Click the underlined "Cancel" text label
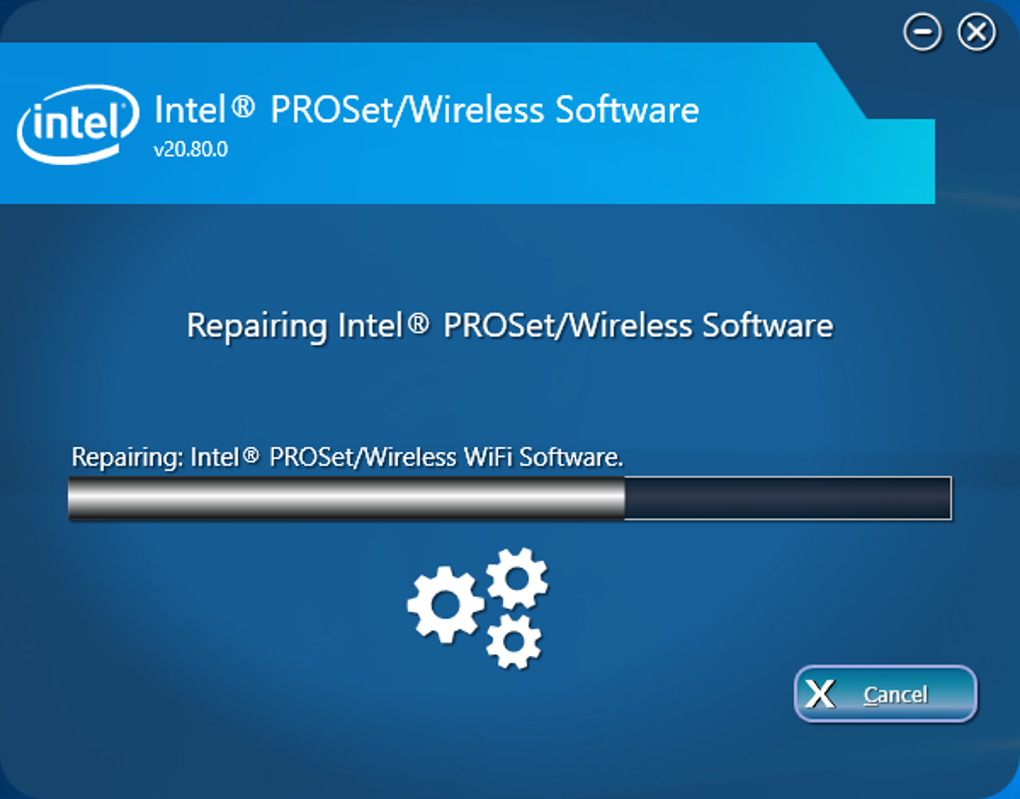 [x=895, y=695]
